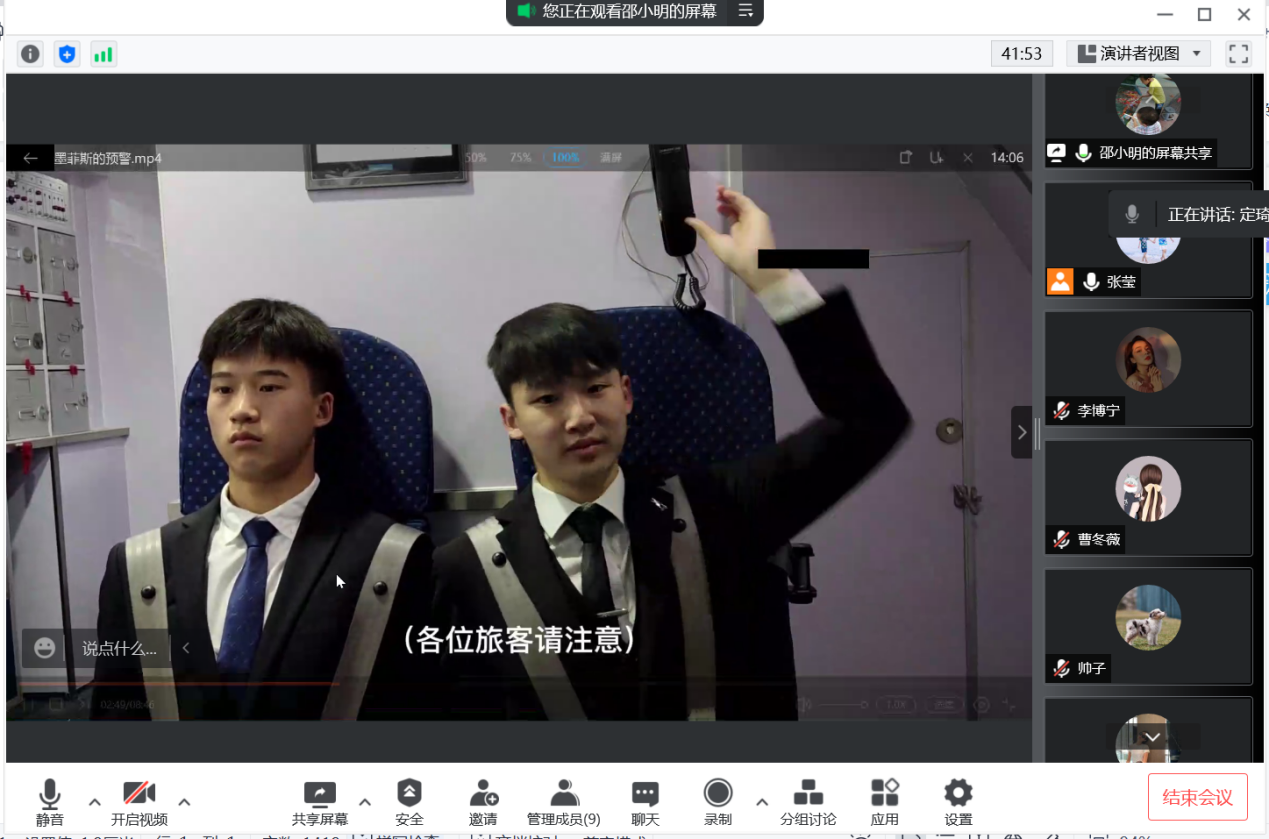Click the back arrow in video player
Image resolution: width=1269 pixels, height=839 pixels.
pos(30,158)
